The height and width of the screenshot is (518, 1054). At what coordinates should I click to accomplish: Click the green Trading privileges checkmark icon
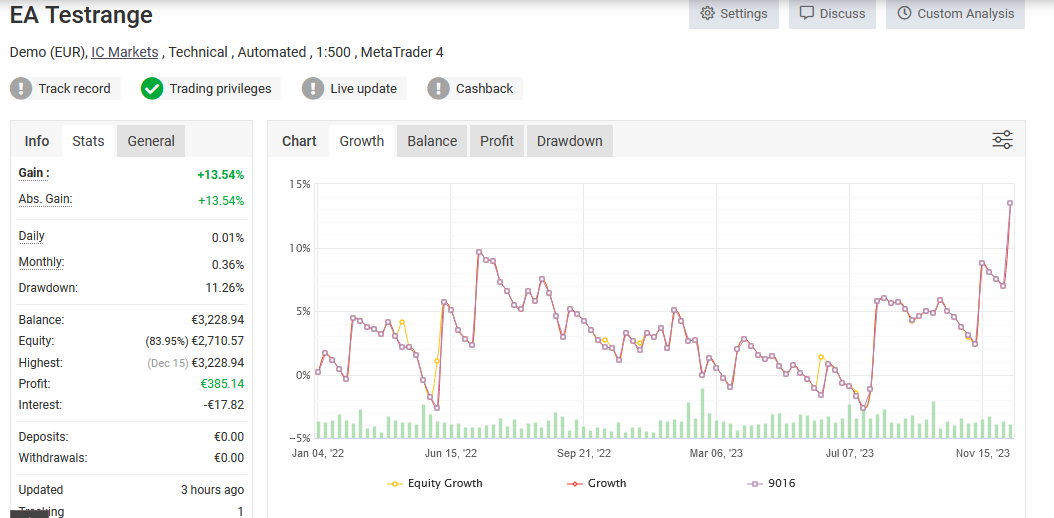[x=152, y=89]
